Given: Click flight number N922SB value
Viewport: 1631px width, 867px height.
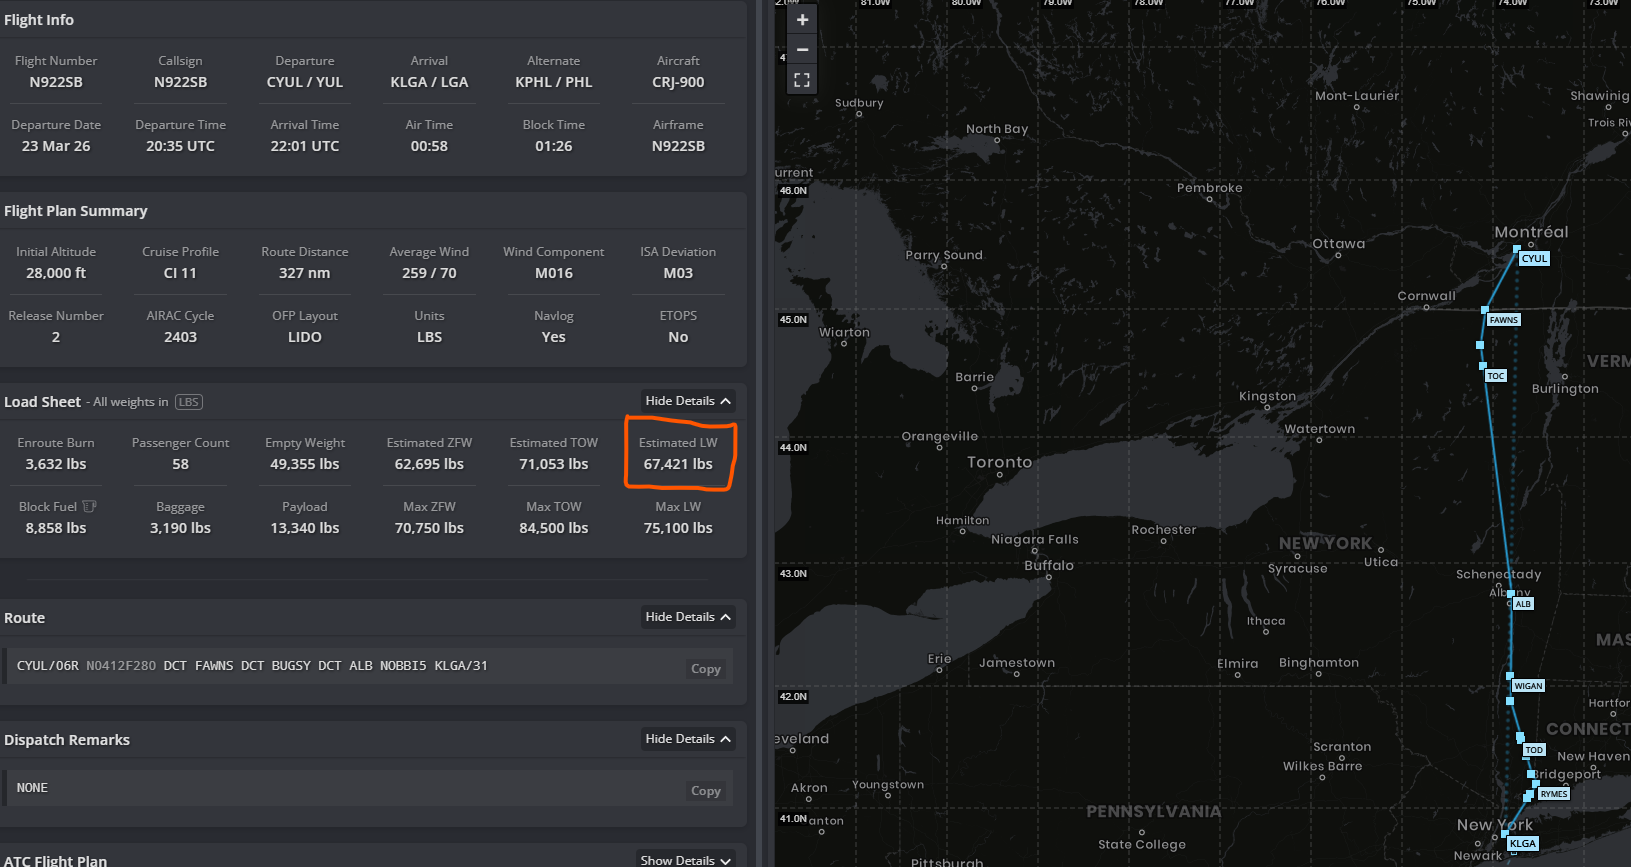Looking at the screenshot, I should point(56,82).
